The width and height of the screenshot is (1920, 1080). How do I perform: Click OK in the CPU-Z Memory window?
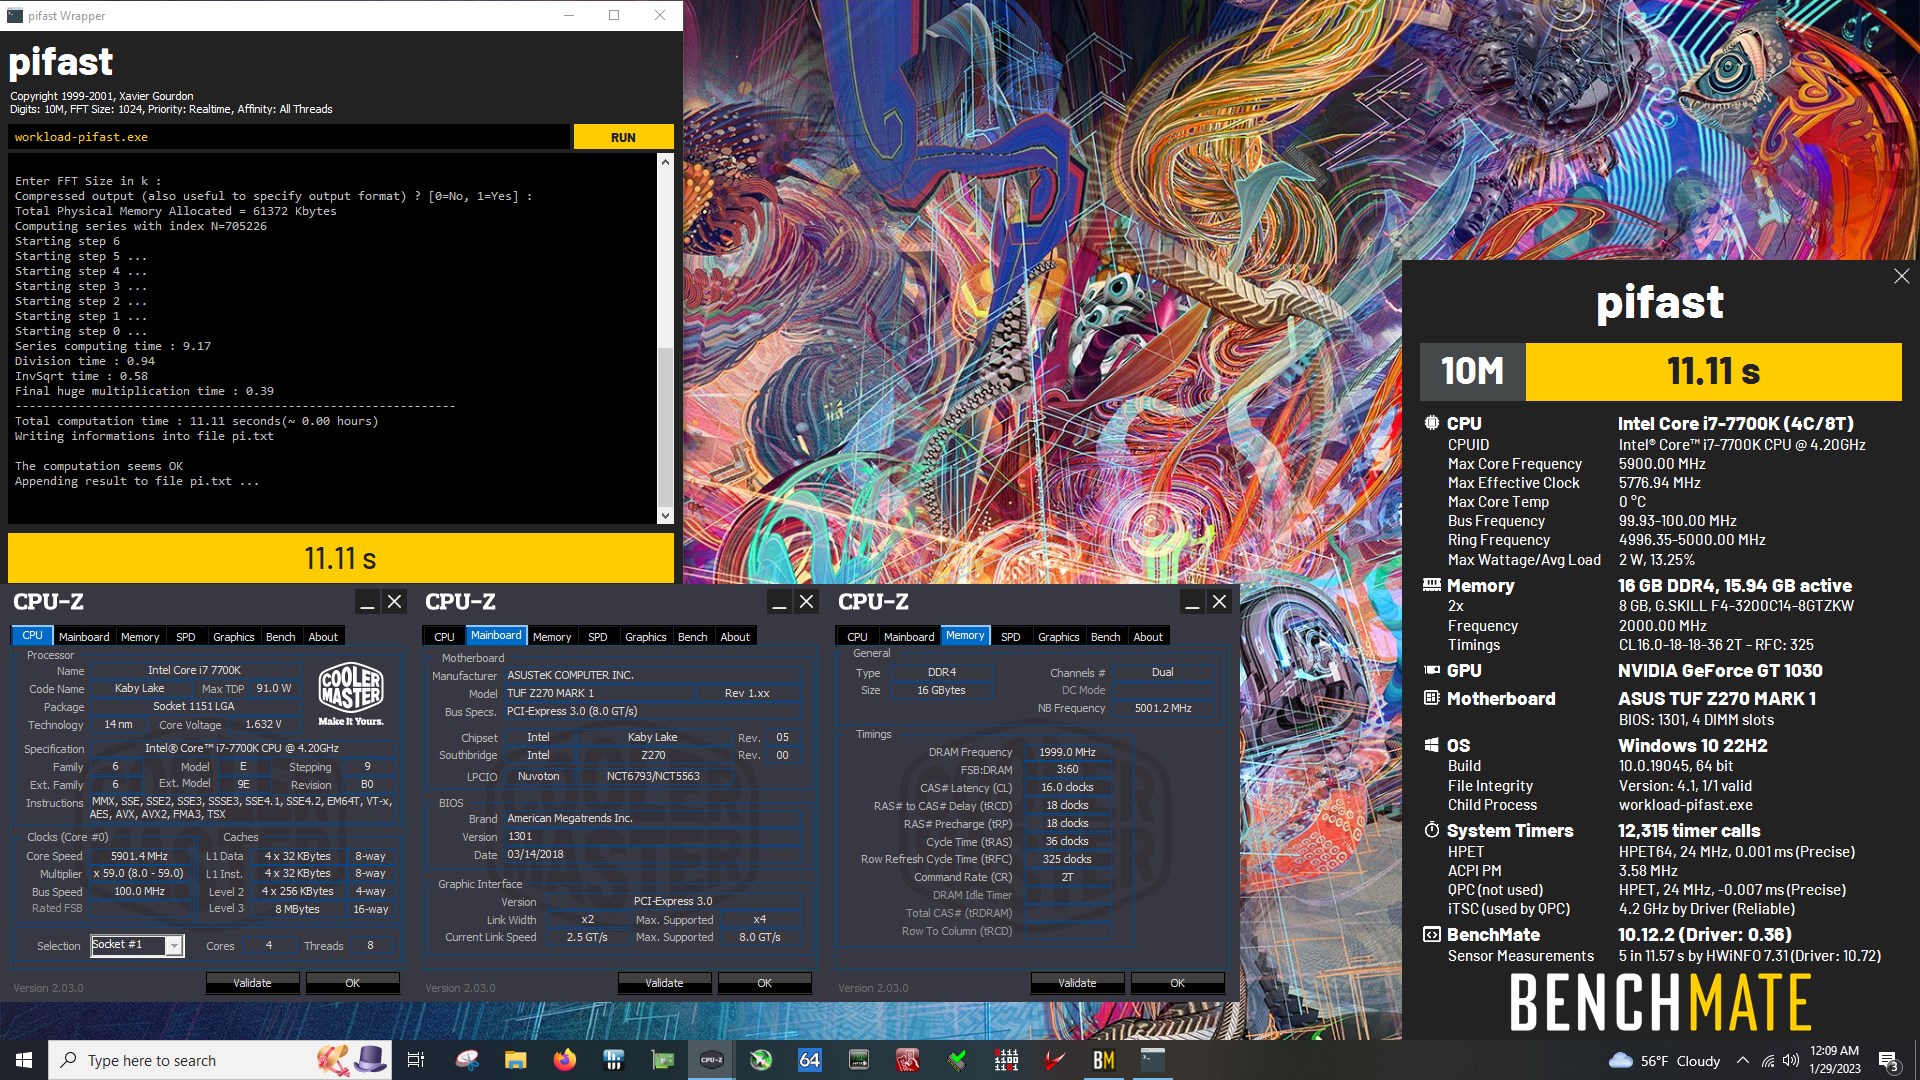[1177, 983]
